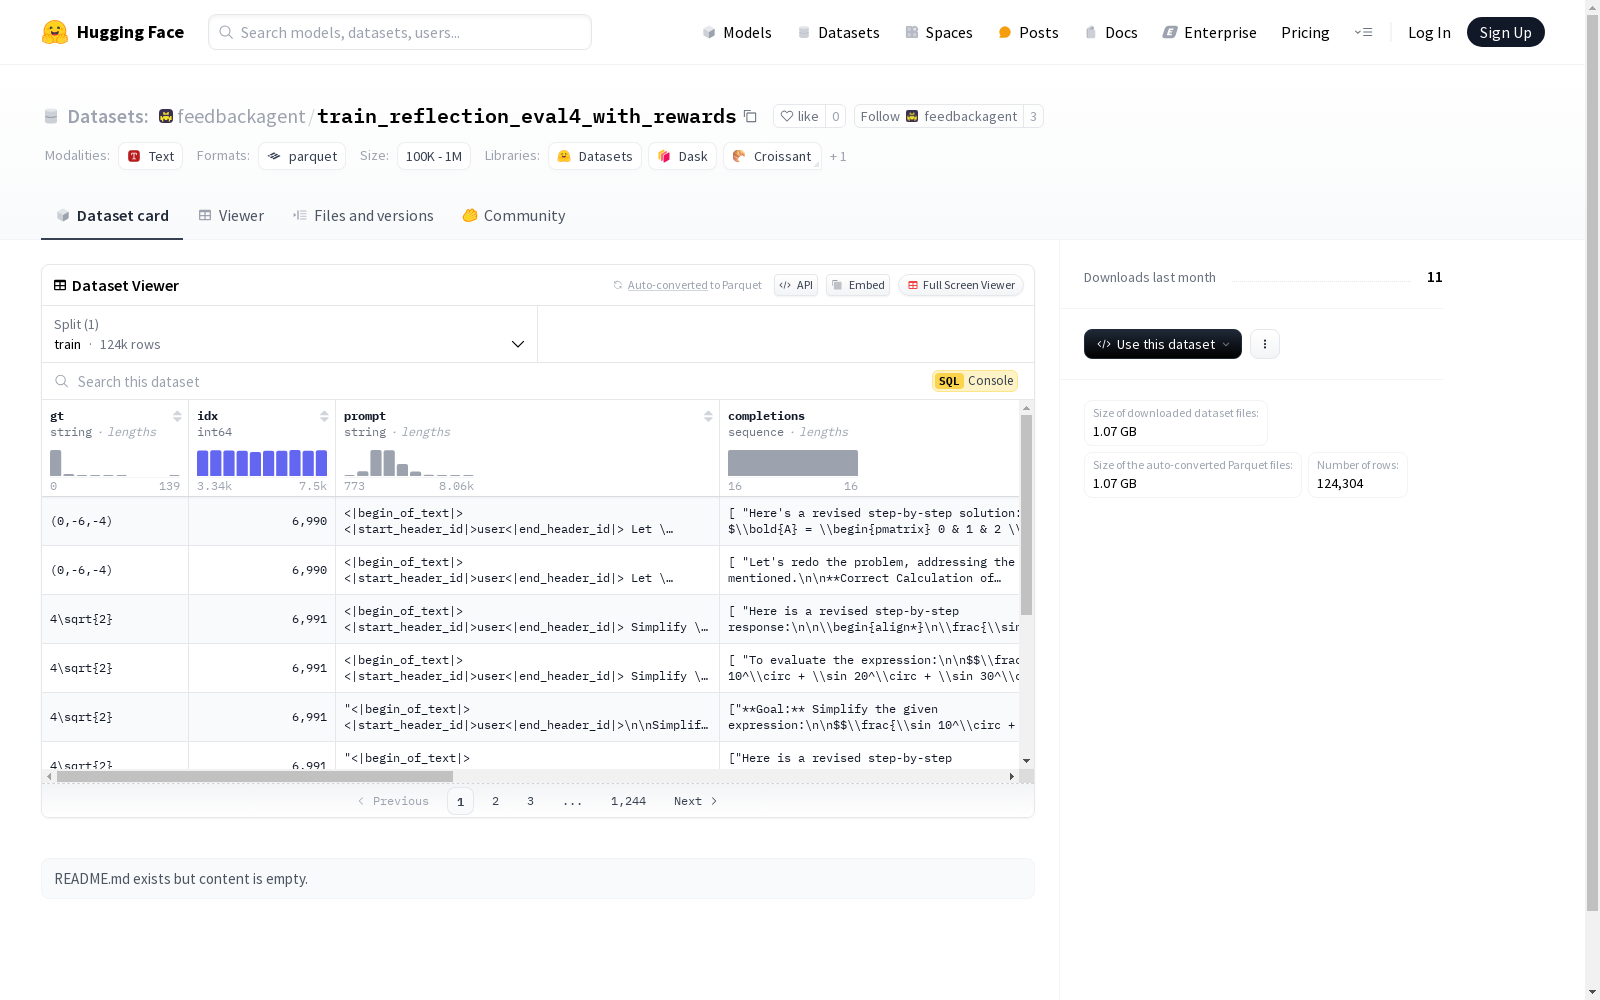The image size is (1600, 1000).
Task: Expand the +1 more libraries
Action: 838,156
